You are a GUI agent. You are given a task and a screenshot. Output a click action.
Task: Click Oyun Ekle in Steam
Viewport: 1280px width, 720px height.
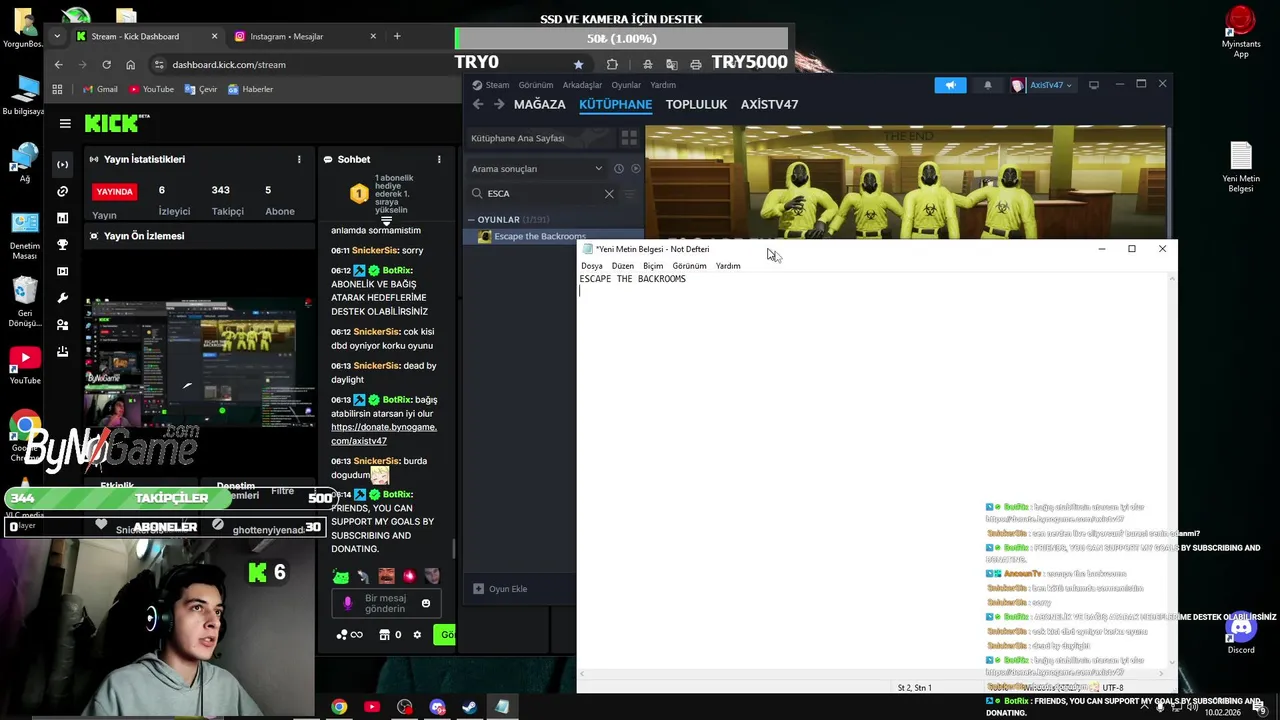point(500,589)
